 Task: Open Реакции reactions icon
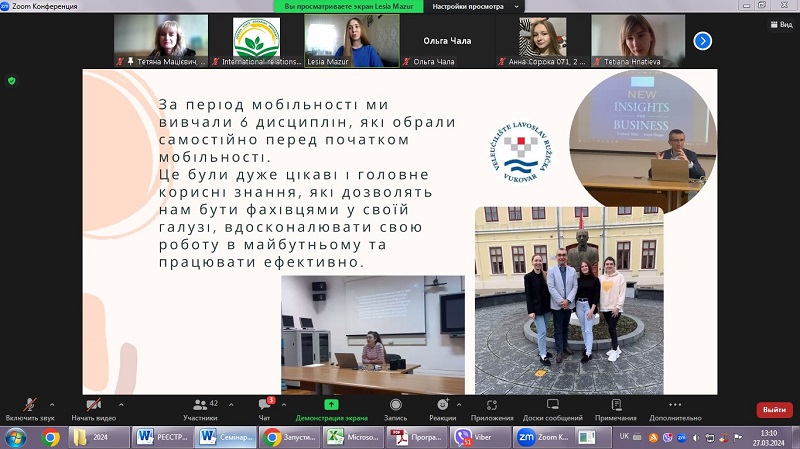442,404
